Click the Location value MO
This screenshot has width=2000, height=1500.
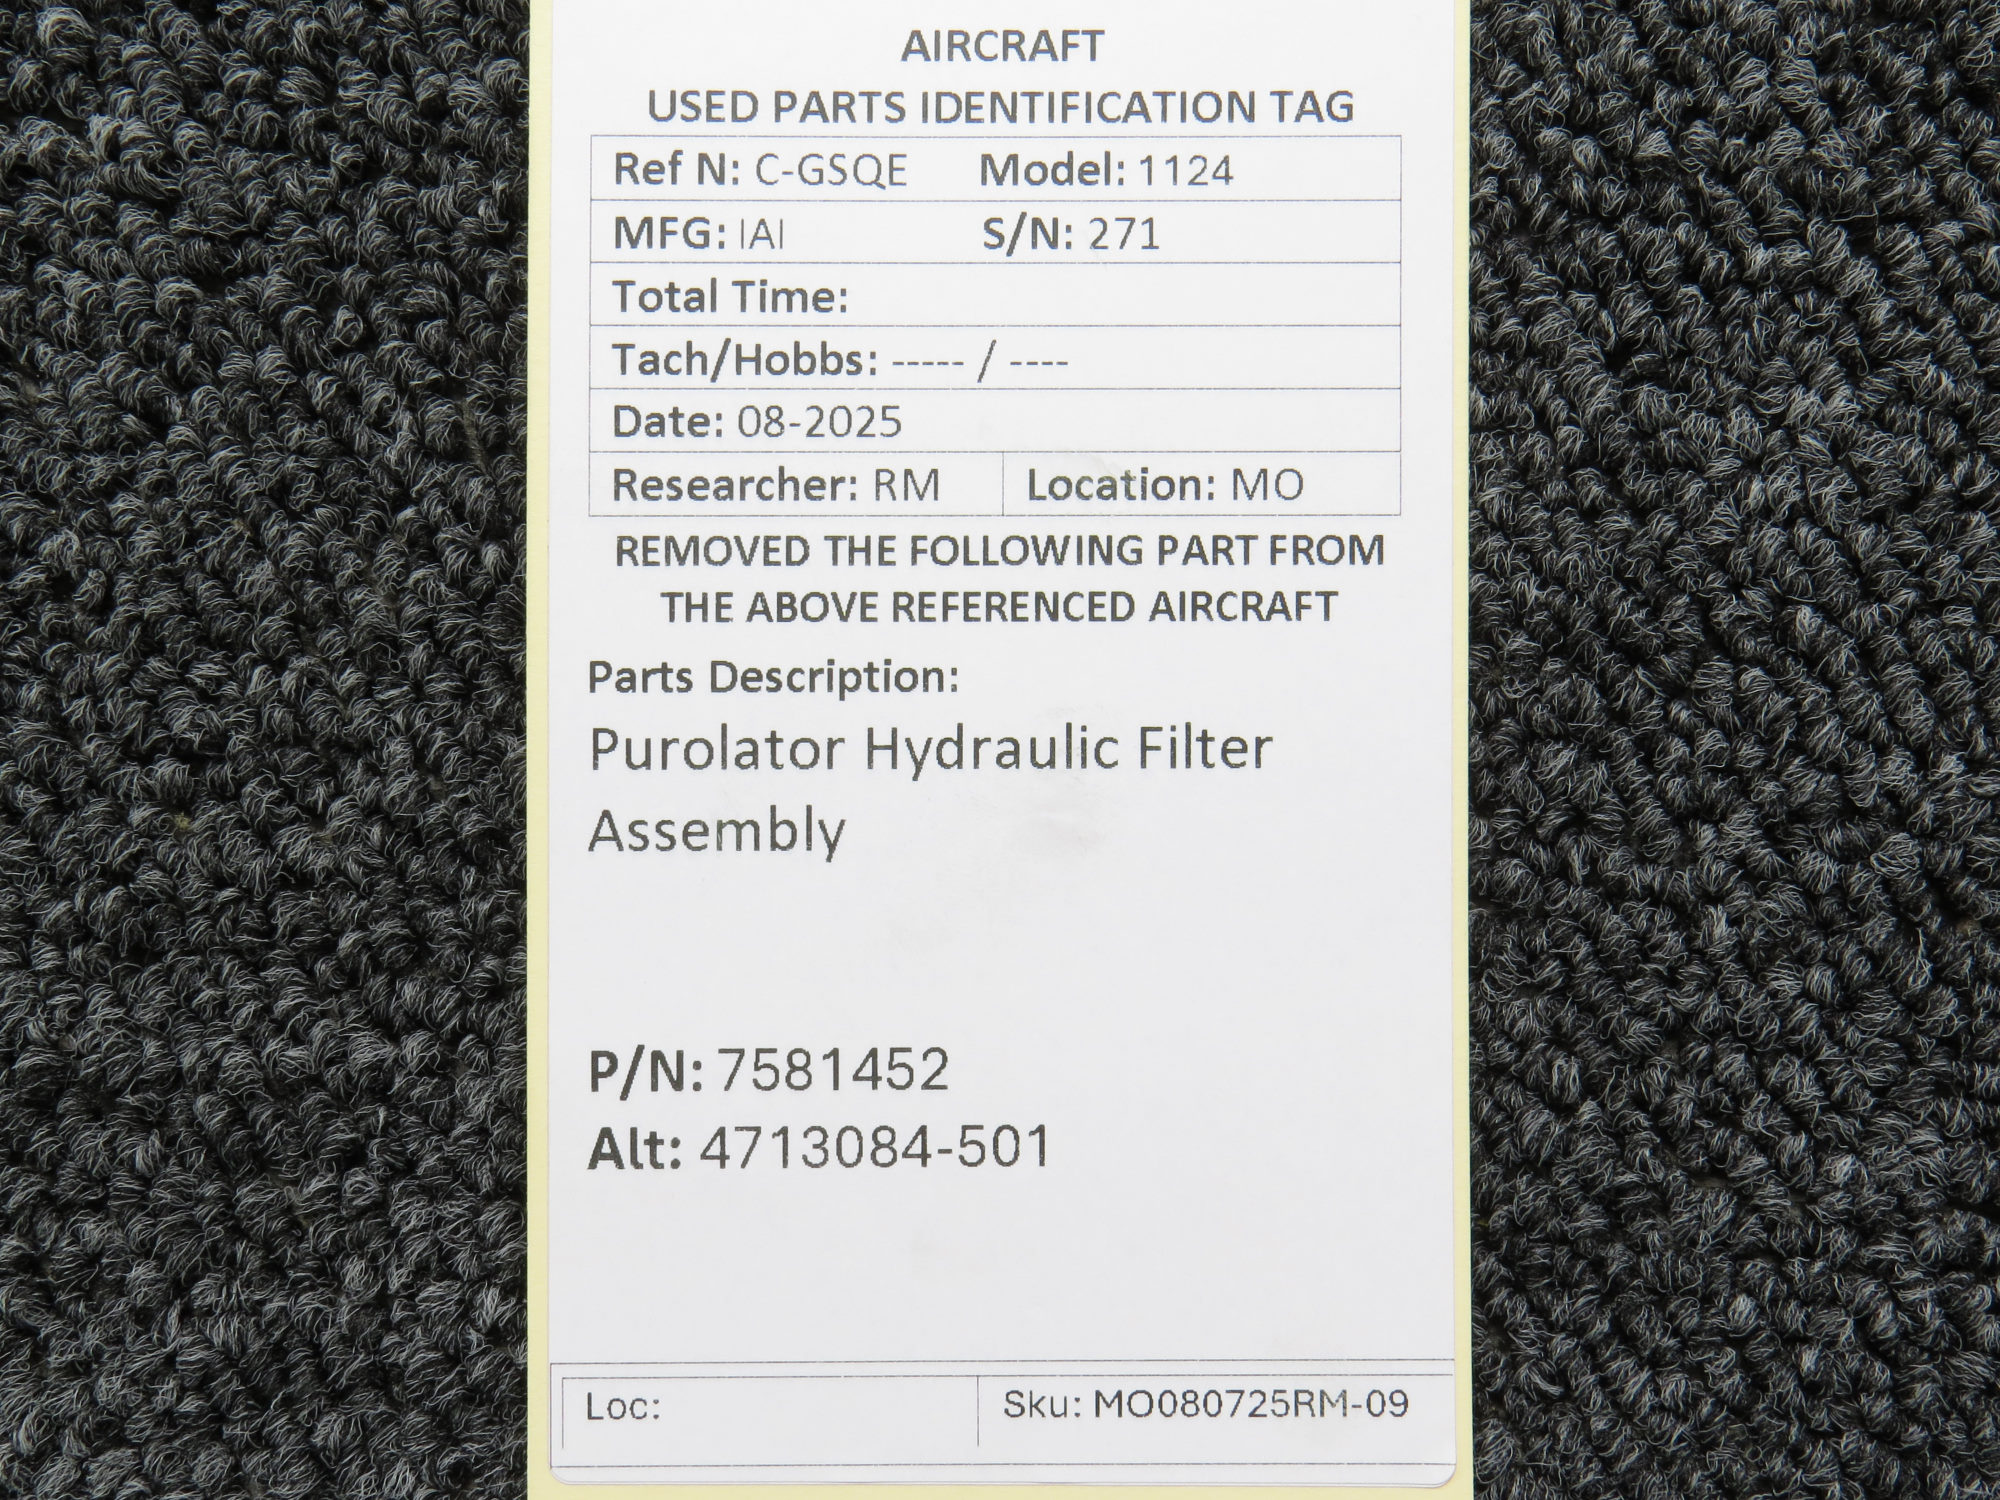tap(1266, 486)
